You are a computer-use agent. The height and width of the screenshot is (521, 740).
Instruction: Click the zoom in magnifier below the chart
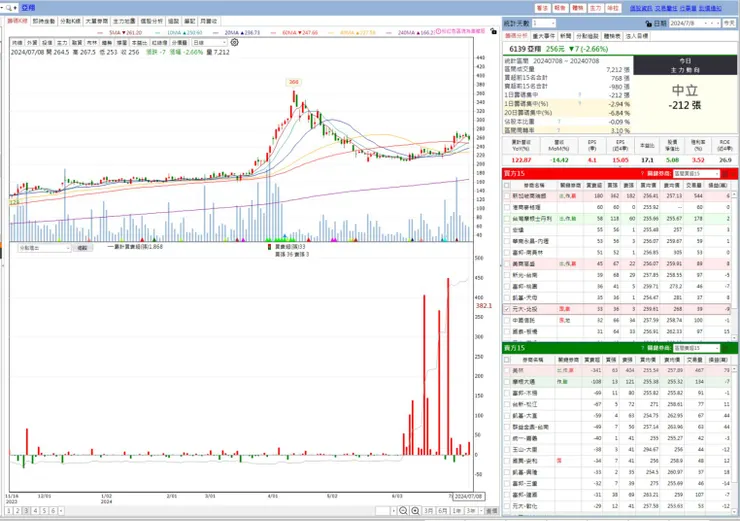point(415,511)
